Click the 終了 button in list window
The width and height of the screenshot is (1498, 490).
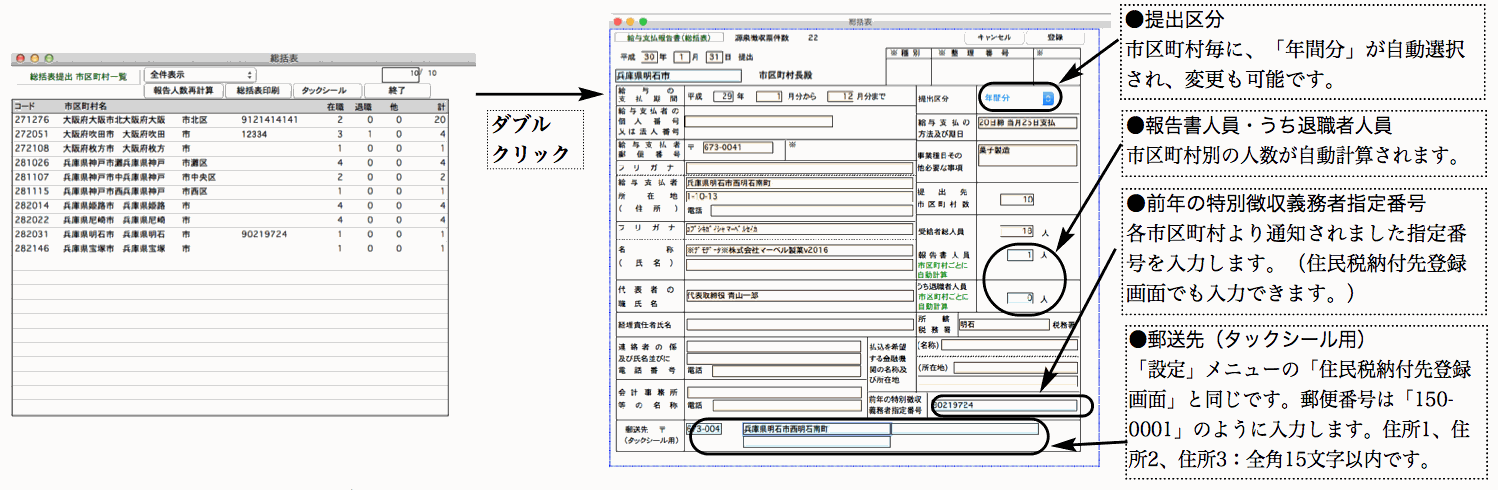[394, 90]
